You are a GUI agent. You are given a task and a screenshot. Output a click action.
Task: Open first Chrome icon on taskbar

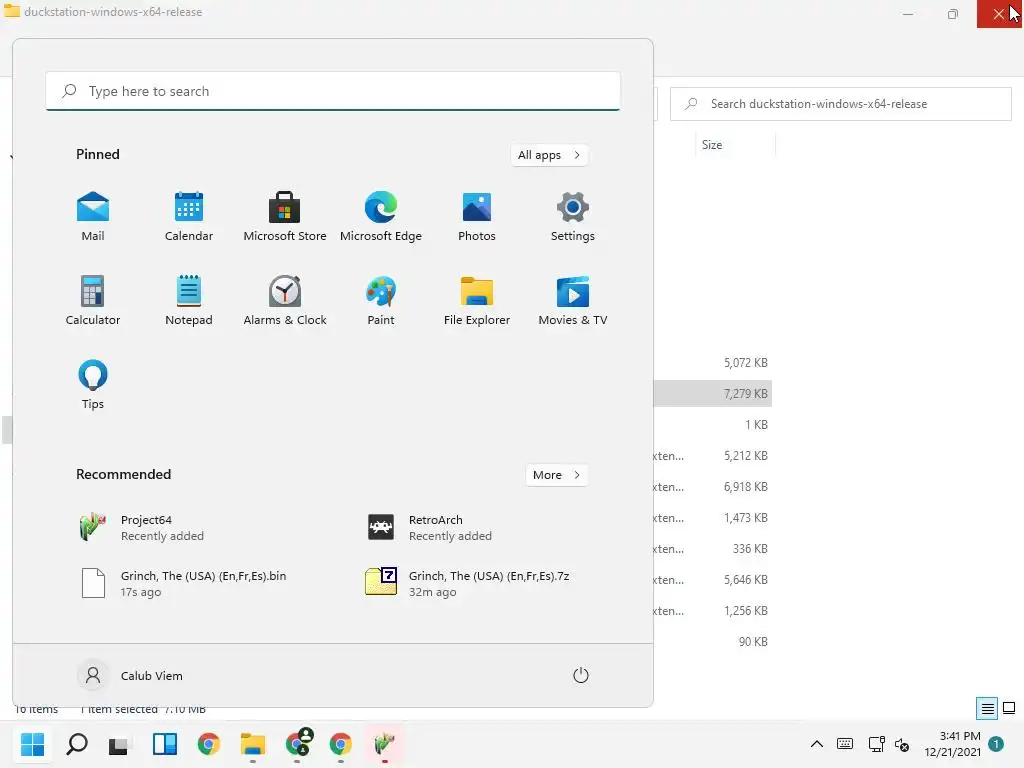[x=208, y=744]
